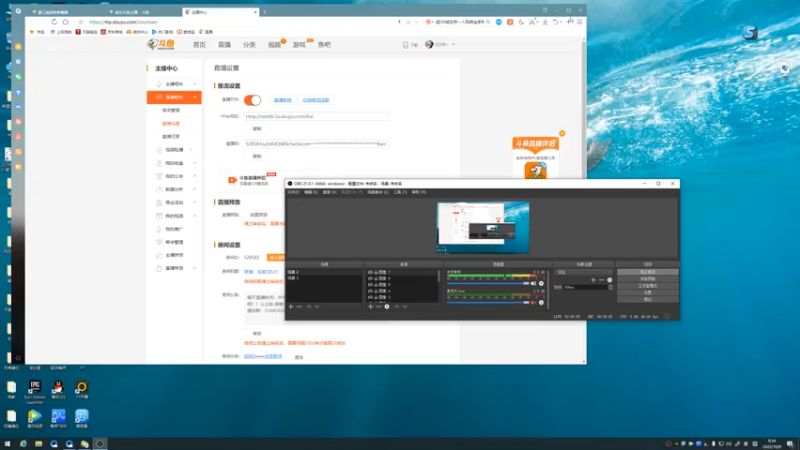Screen dimensions: 800x450
Task: Expand the 数据分析 sidebar section
Action: click(195, 189)
